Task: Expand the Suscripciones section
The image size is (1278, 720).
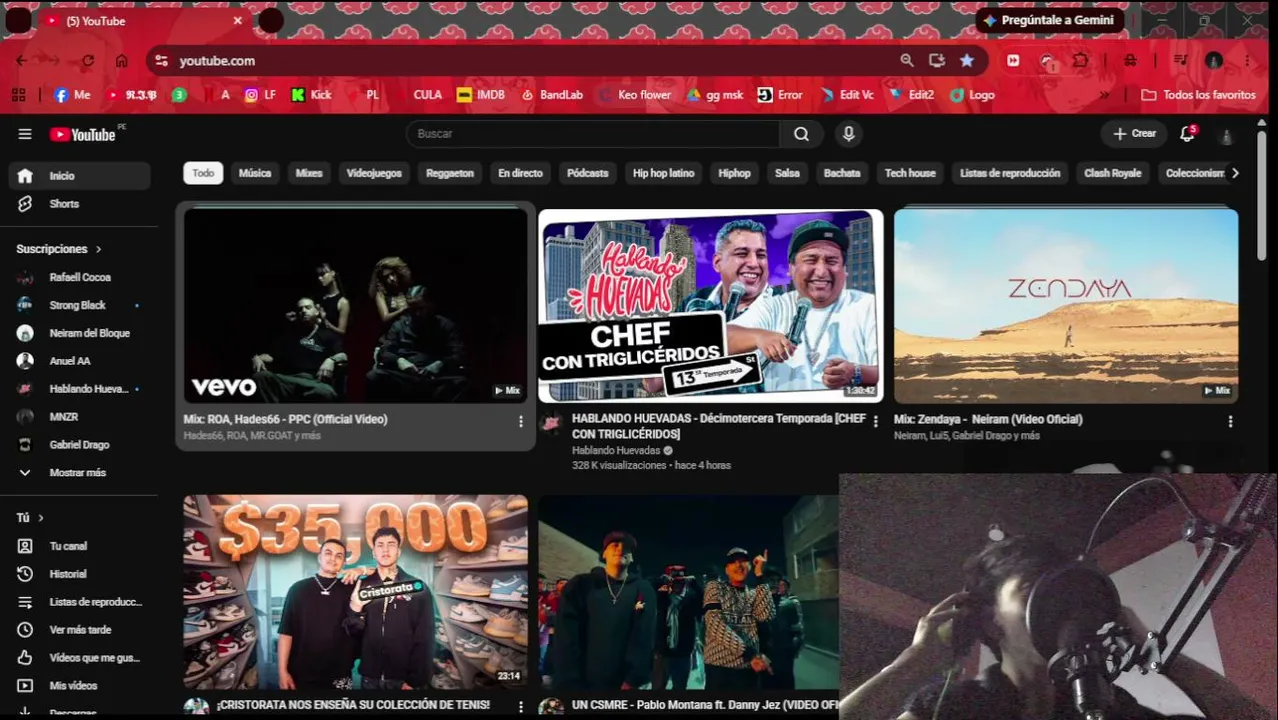Action: (x=59, y=249)
